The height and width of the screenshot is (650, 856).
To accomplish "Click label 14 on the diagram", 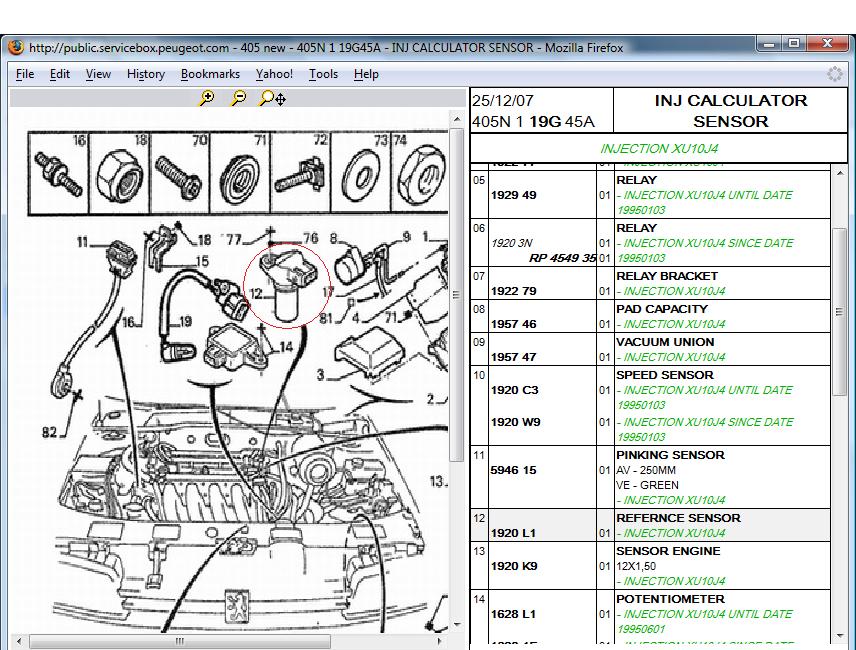I will (x=286, y=347).
